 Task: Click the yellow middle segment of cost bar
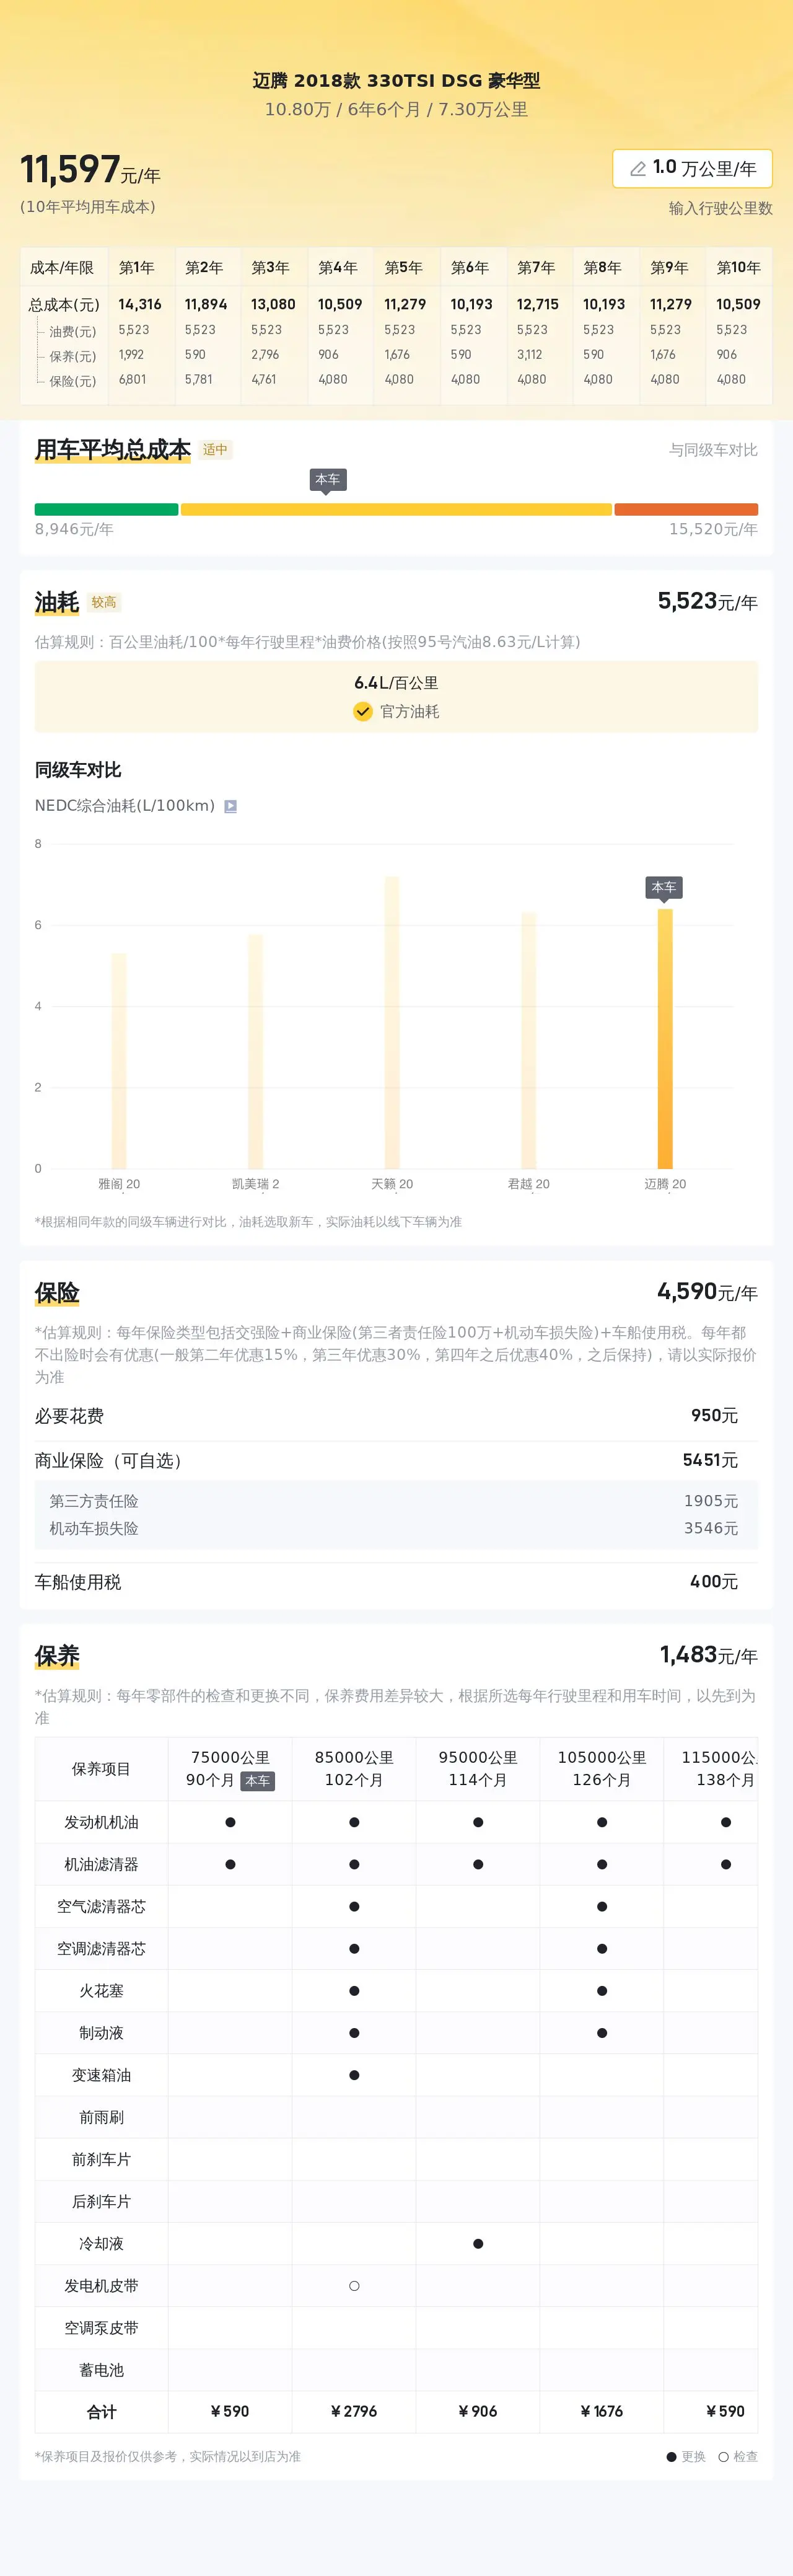point(396,509)
